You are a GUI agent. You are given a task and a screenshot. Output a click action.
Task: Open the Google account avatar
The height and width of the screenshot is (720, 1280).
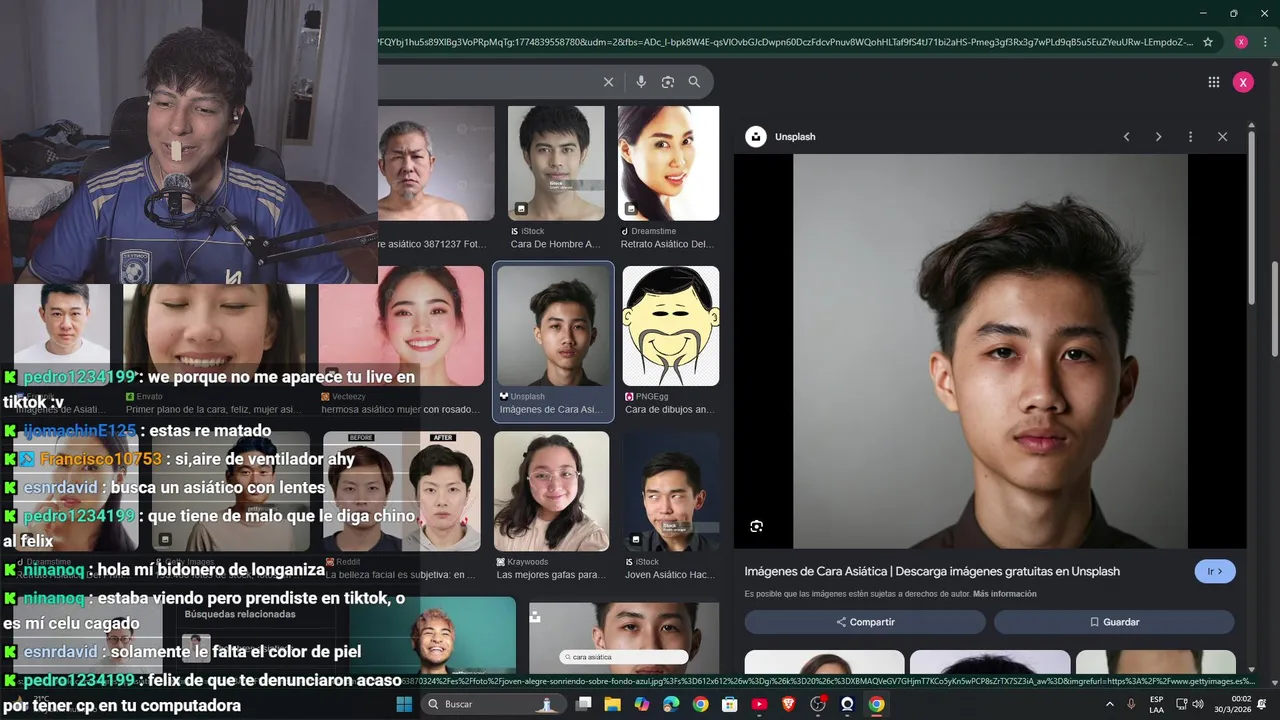coord(1243,82)
